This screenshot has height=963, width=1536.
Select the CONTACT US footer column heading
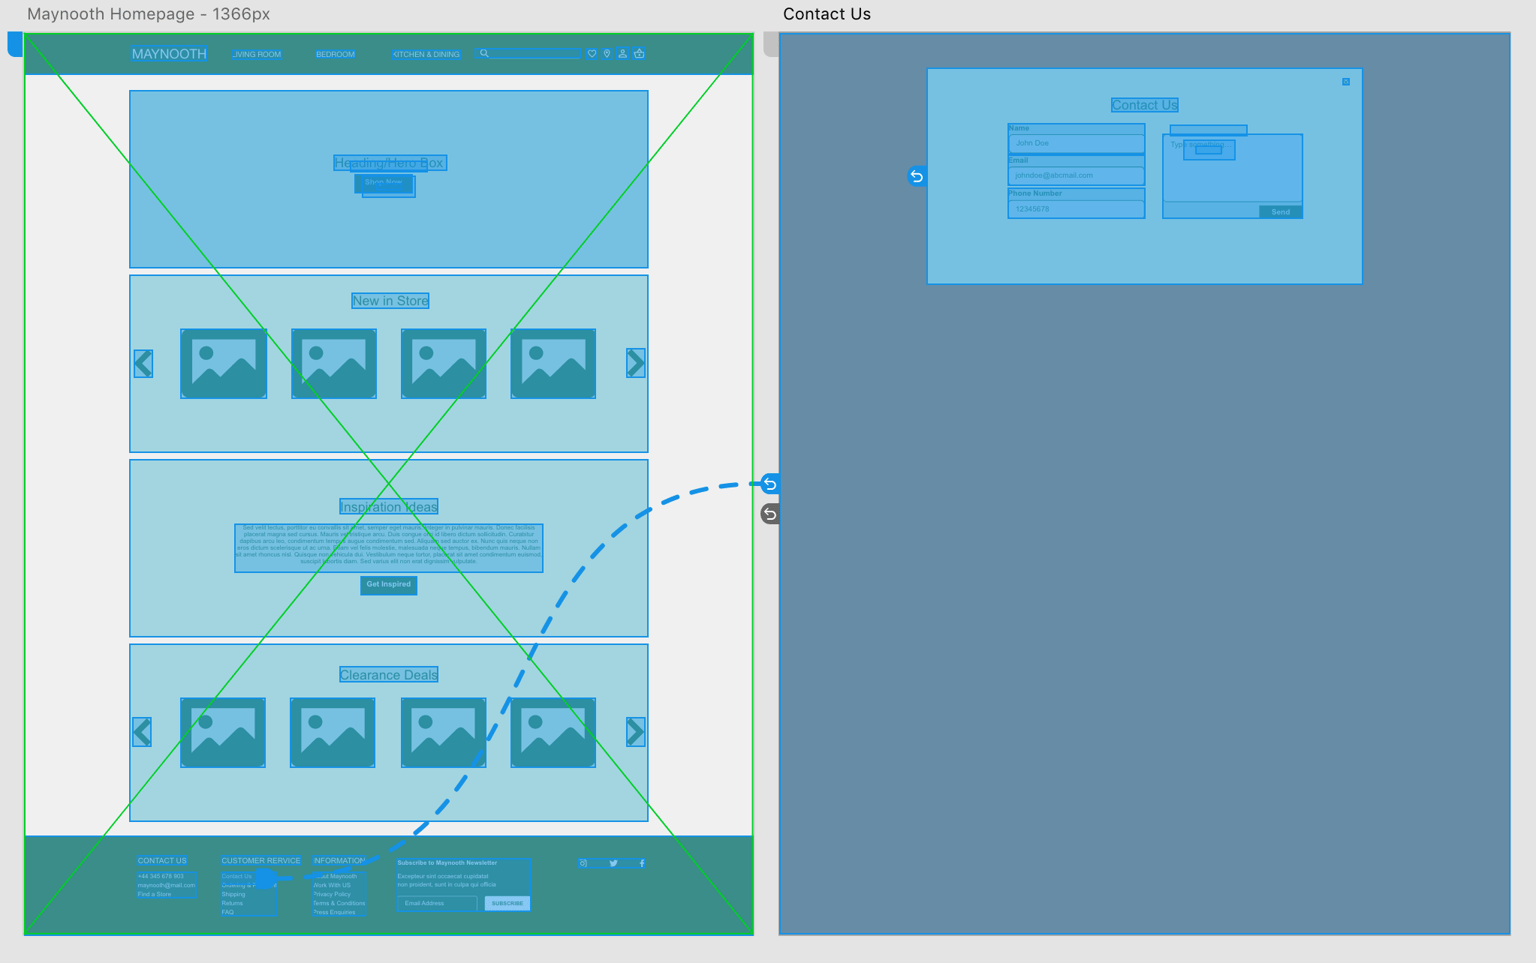click(x=162, y=861)
